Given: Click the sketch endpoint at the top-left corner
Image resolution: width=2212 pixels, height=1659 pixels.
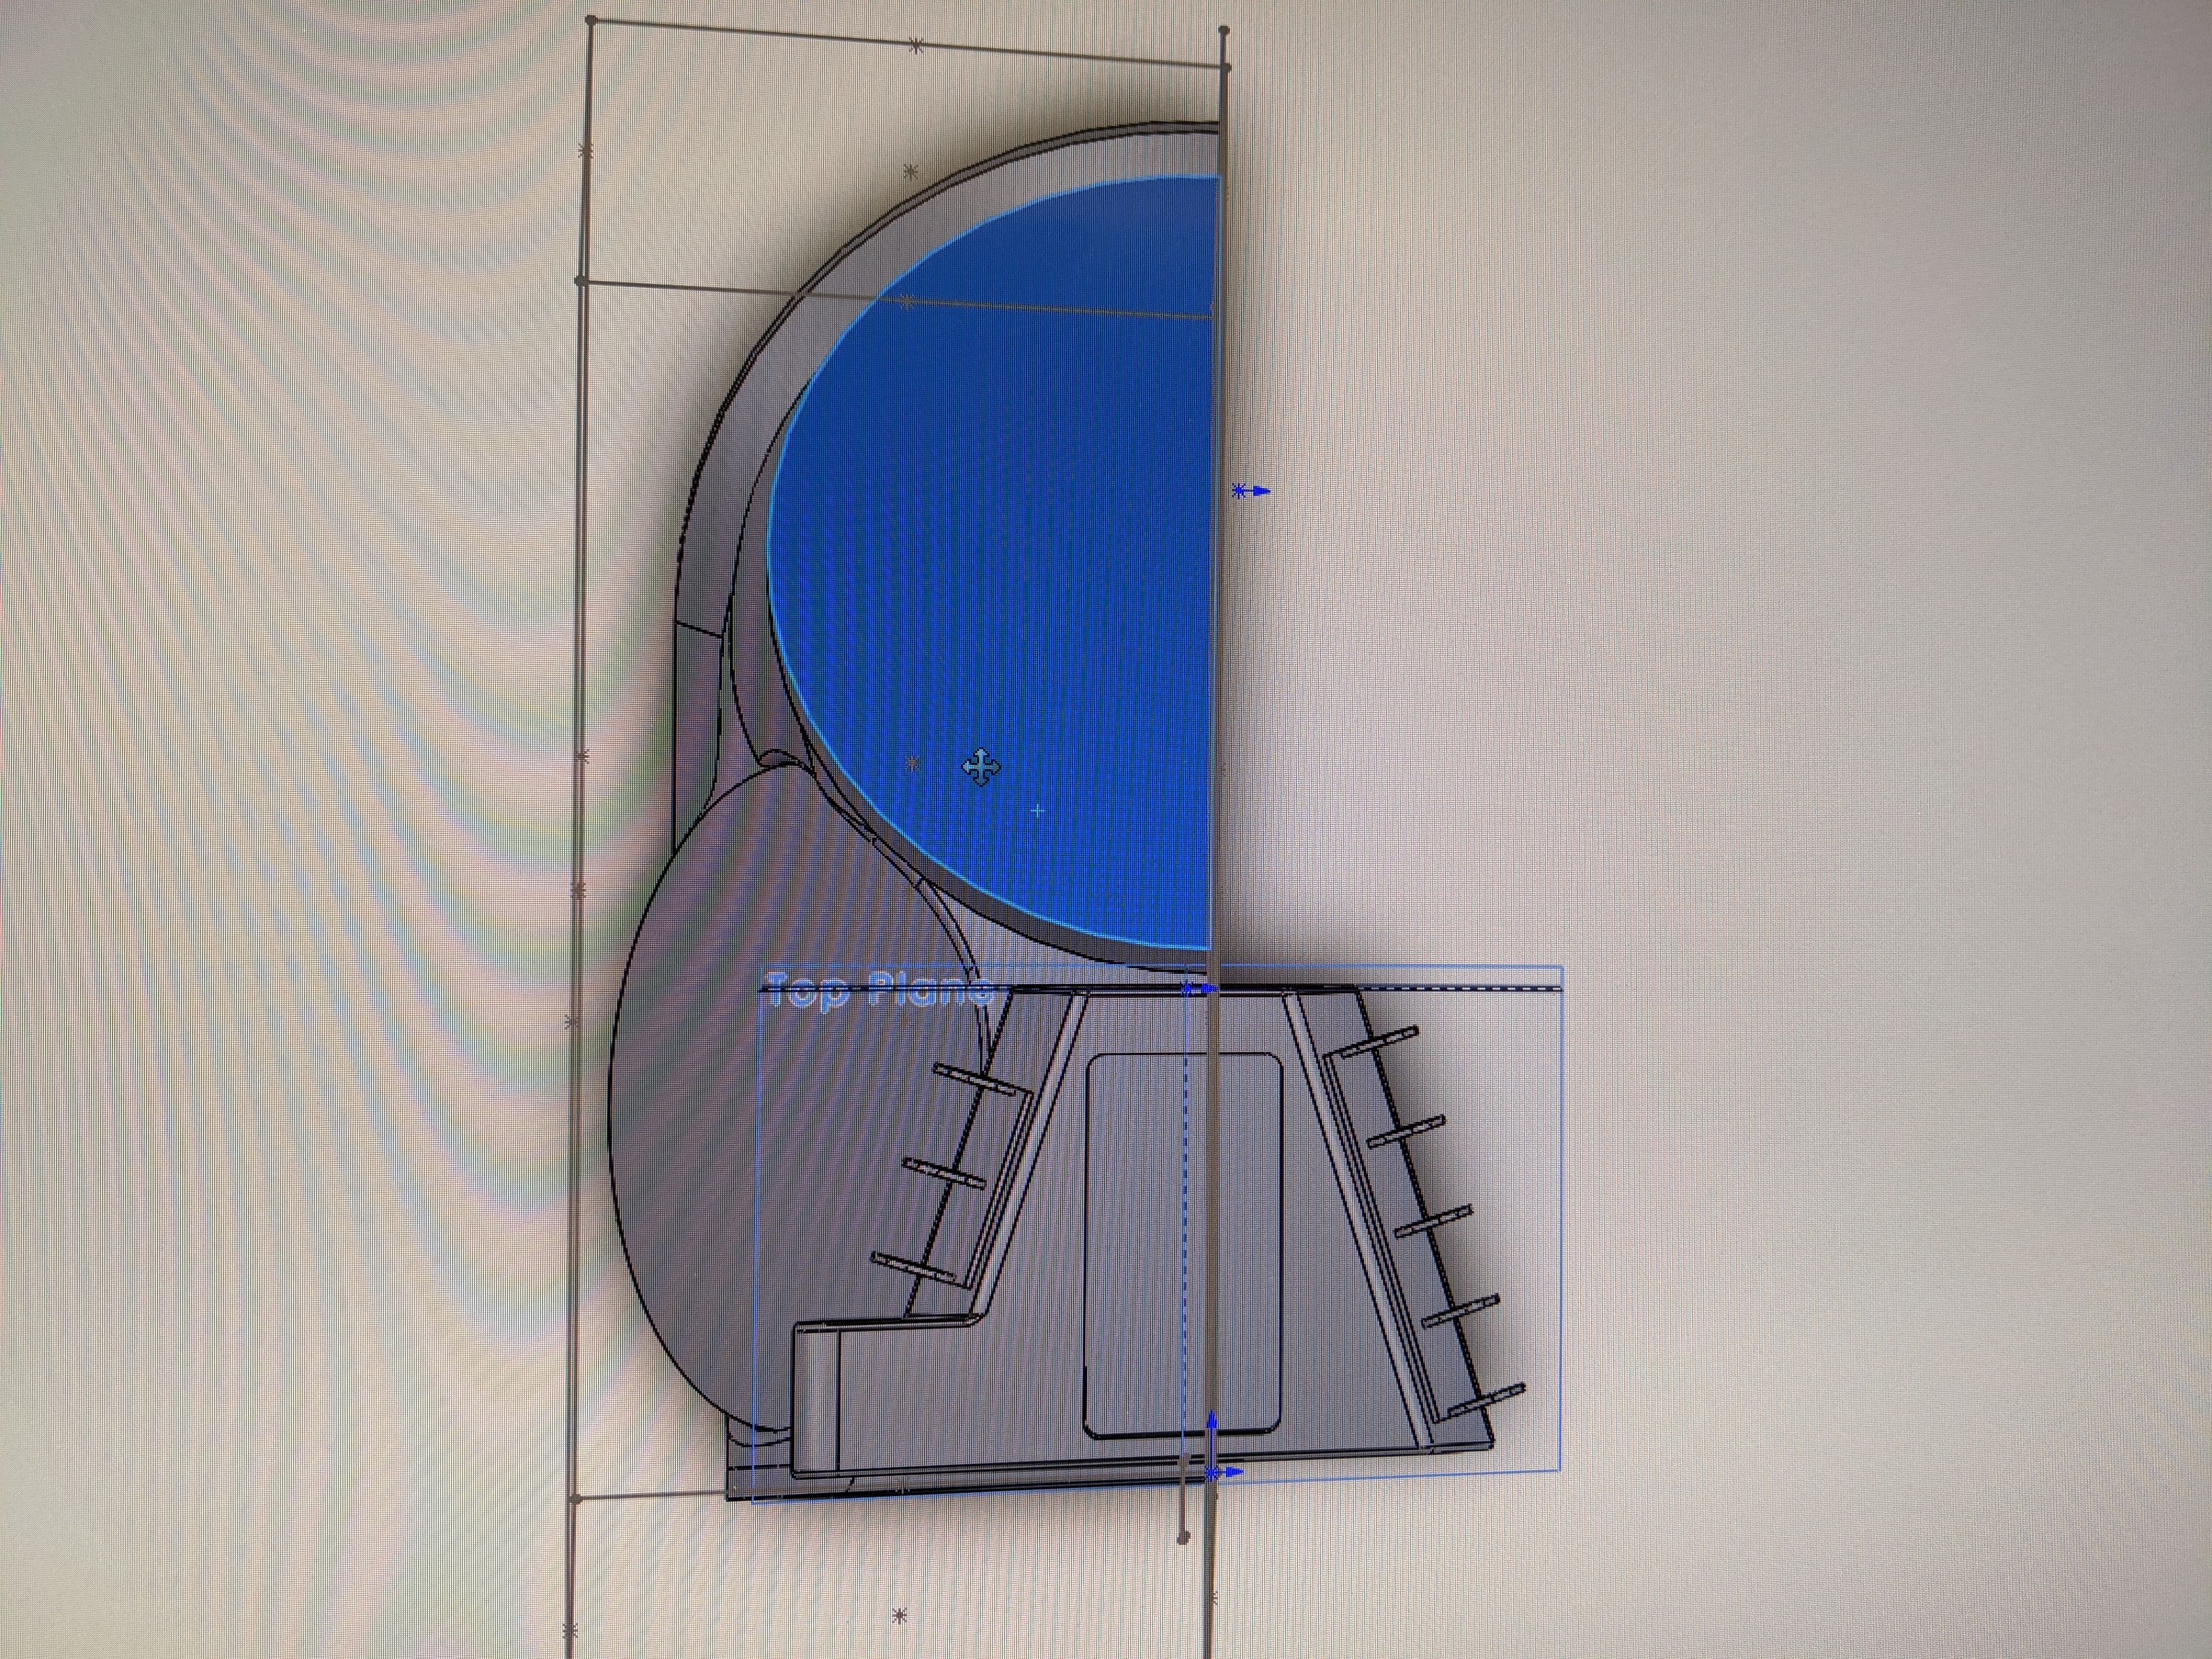Looking at the screenshot, I should pos(592,19).
